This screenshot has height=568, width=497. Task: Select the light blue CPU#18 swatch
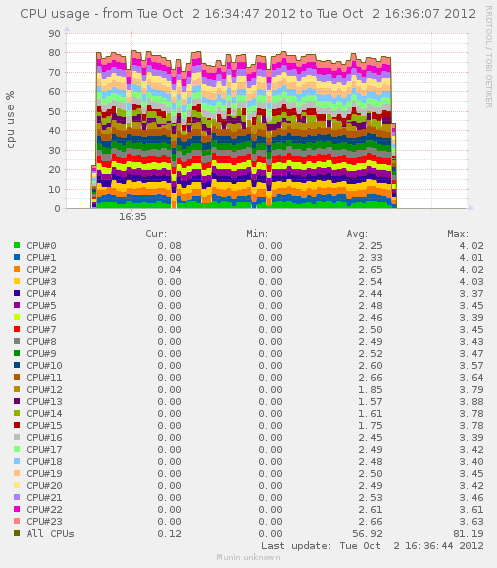17,461
